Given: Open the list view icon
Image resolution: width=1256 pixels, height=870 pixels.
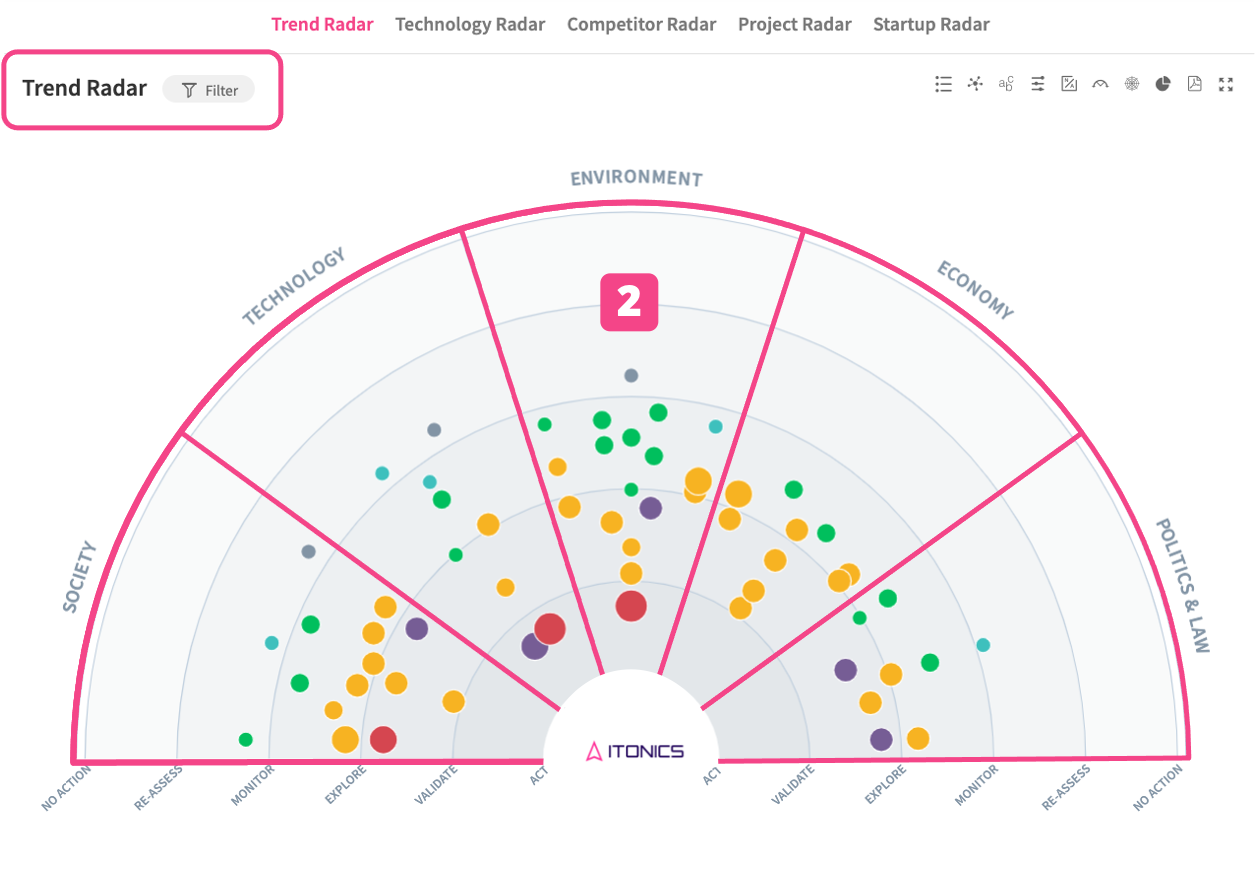Looking at the screenshot, I should [x=943, y=85].
